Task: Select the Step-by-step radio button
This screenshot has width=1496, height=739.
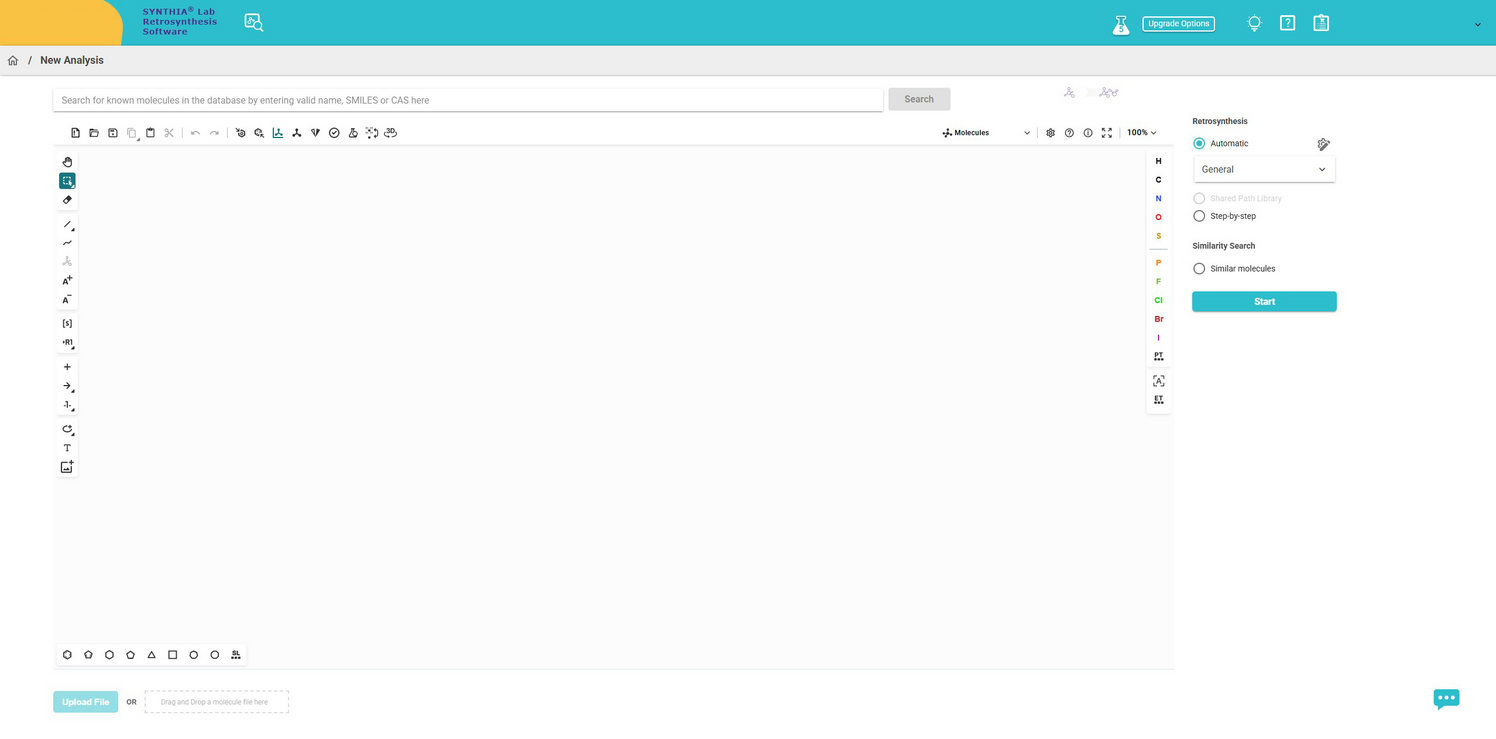Action: 1199,216
